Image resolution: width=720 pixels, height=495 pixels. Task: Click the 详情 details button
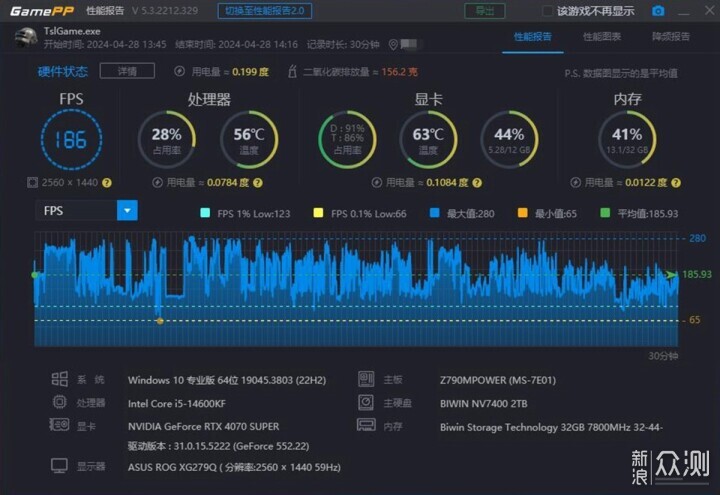[127, 71]
